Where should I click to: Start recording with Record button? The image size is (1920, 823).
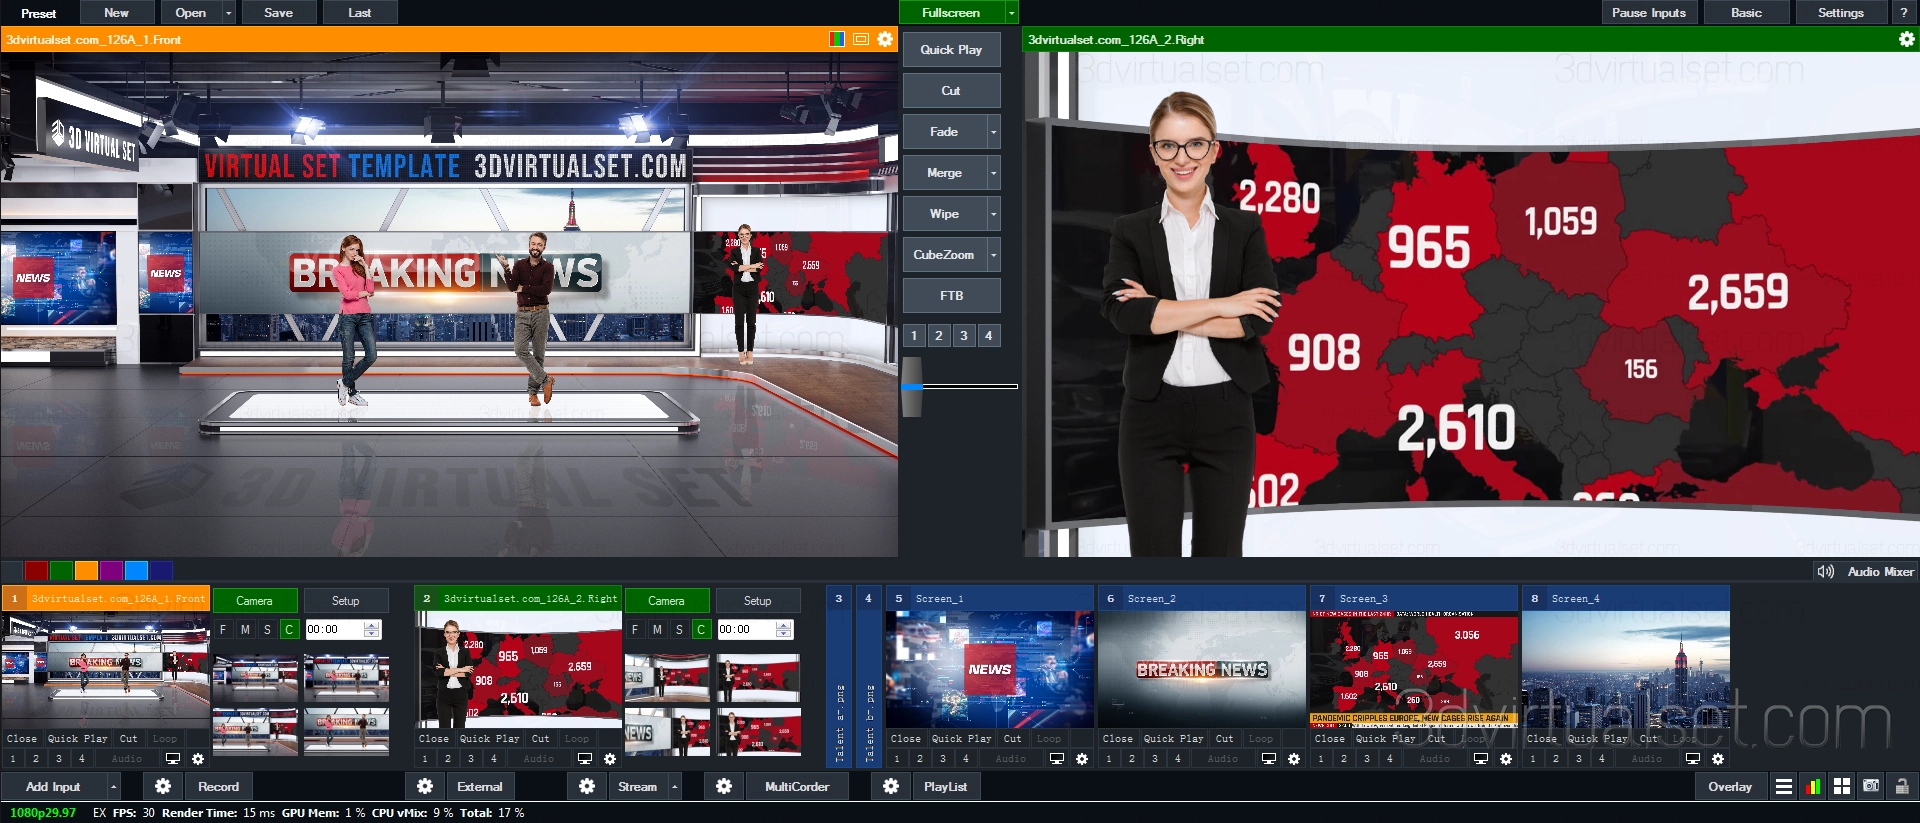click(x=218, y=787)
